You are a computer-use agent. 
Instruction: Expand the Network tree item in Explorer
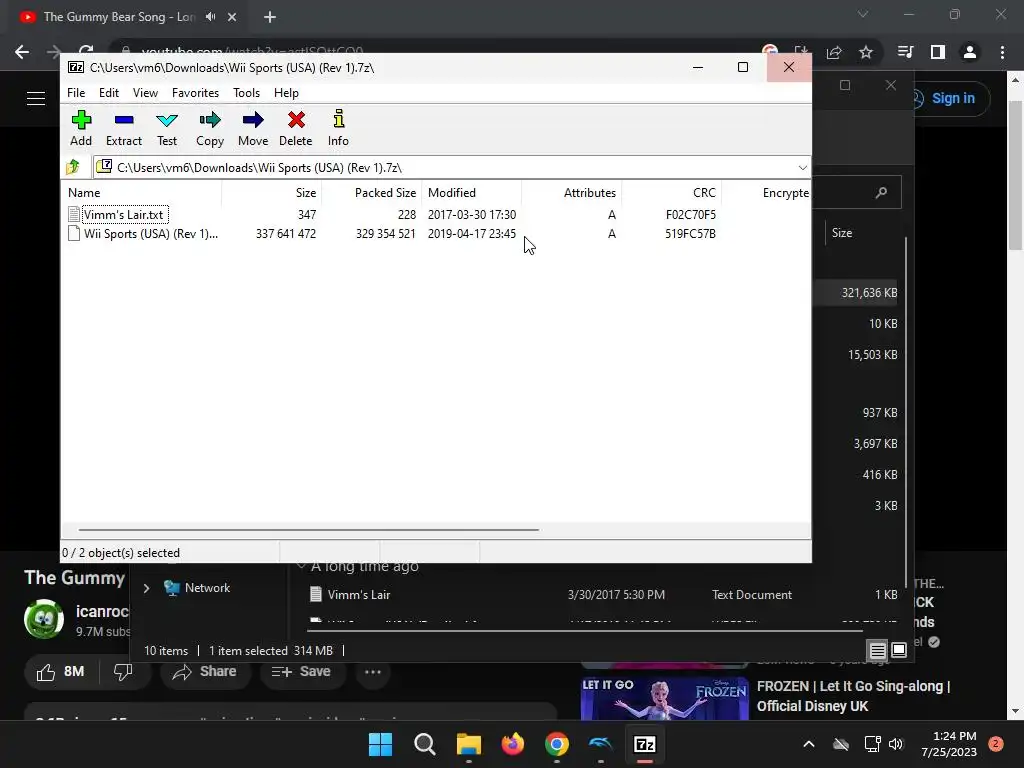146,588
